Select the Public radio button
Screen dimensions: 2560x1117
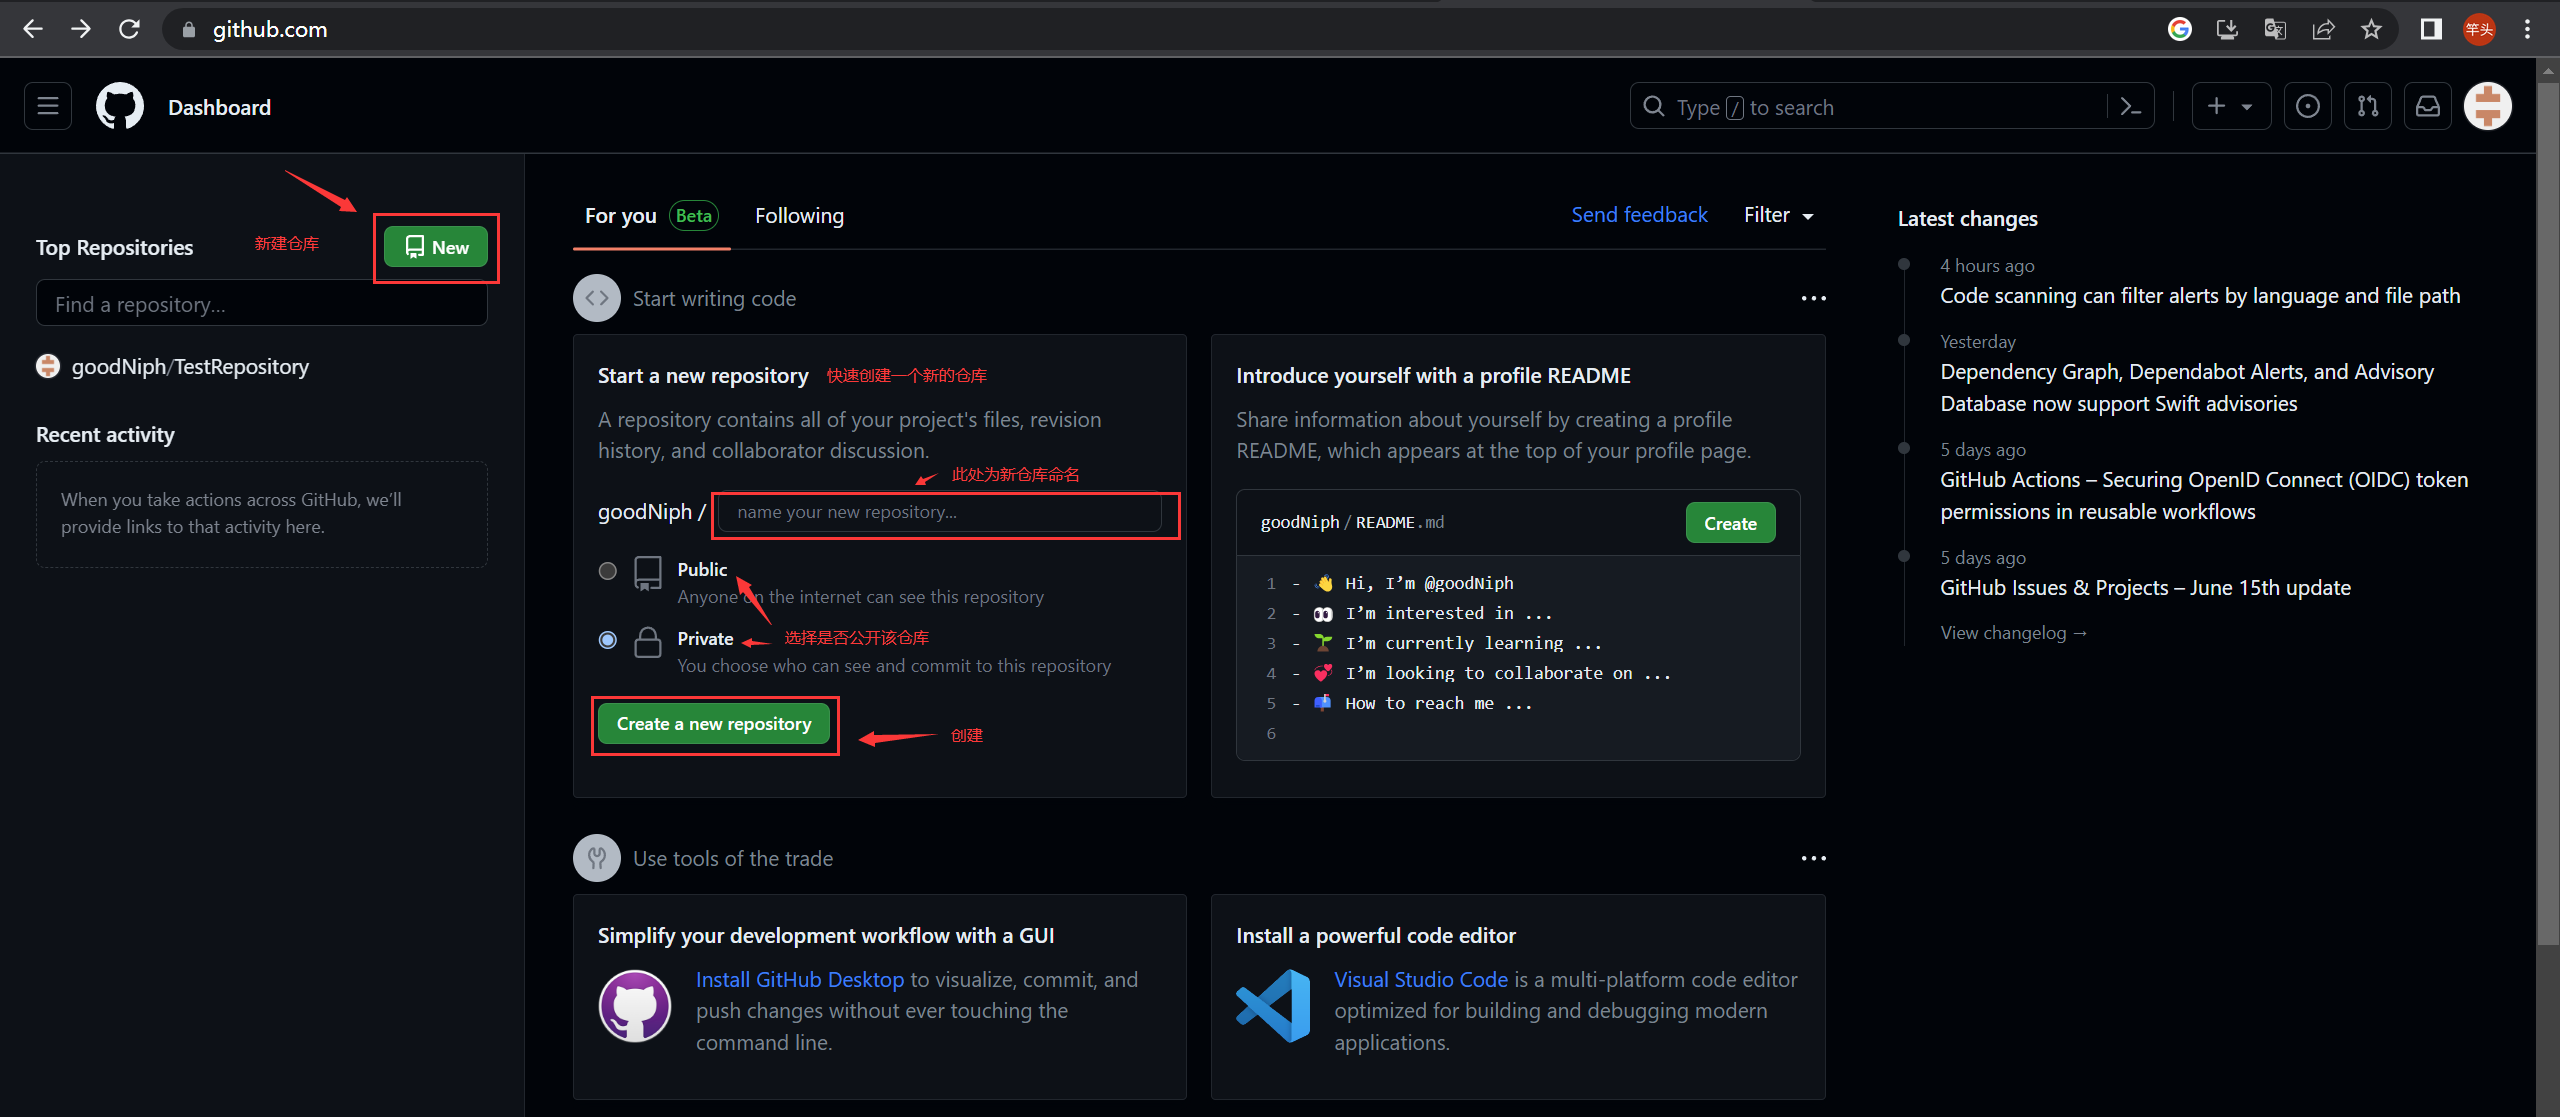[607, 570]
